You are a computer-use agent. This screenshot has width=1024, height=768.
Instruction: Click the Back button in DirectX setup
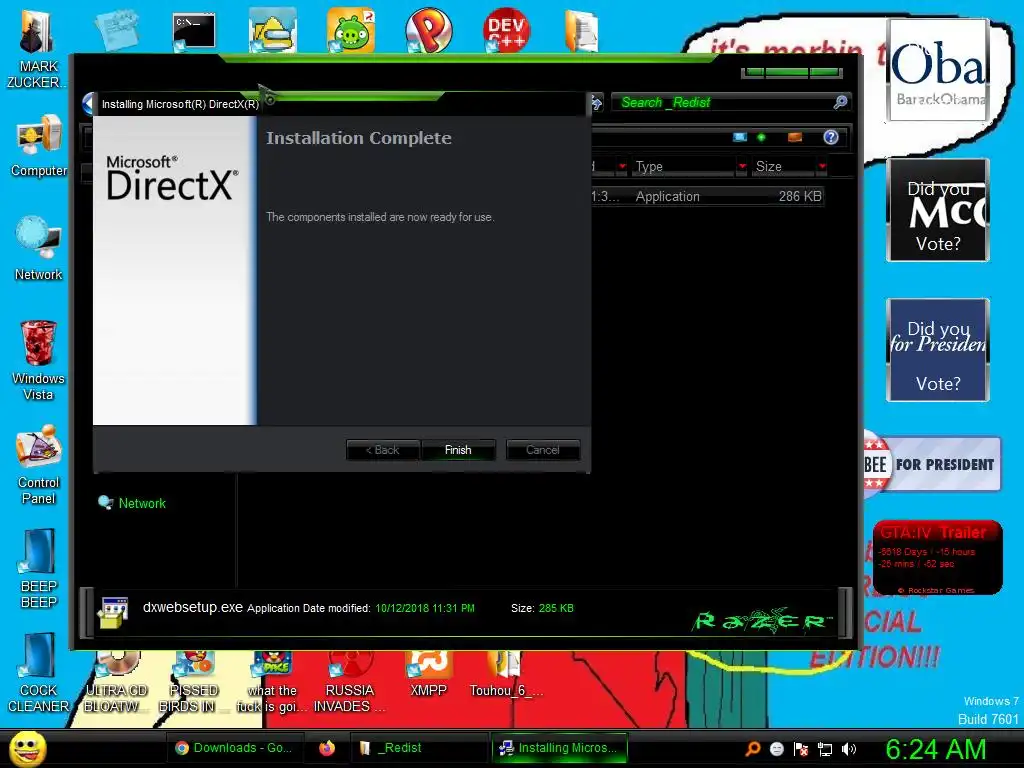(x=383, y=450)
